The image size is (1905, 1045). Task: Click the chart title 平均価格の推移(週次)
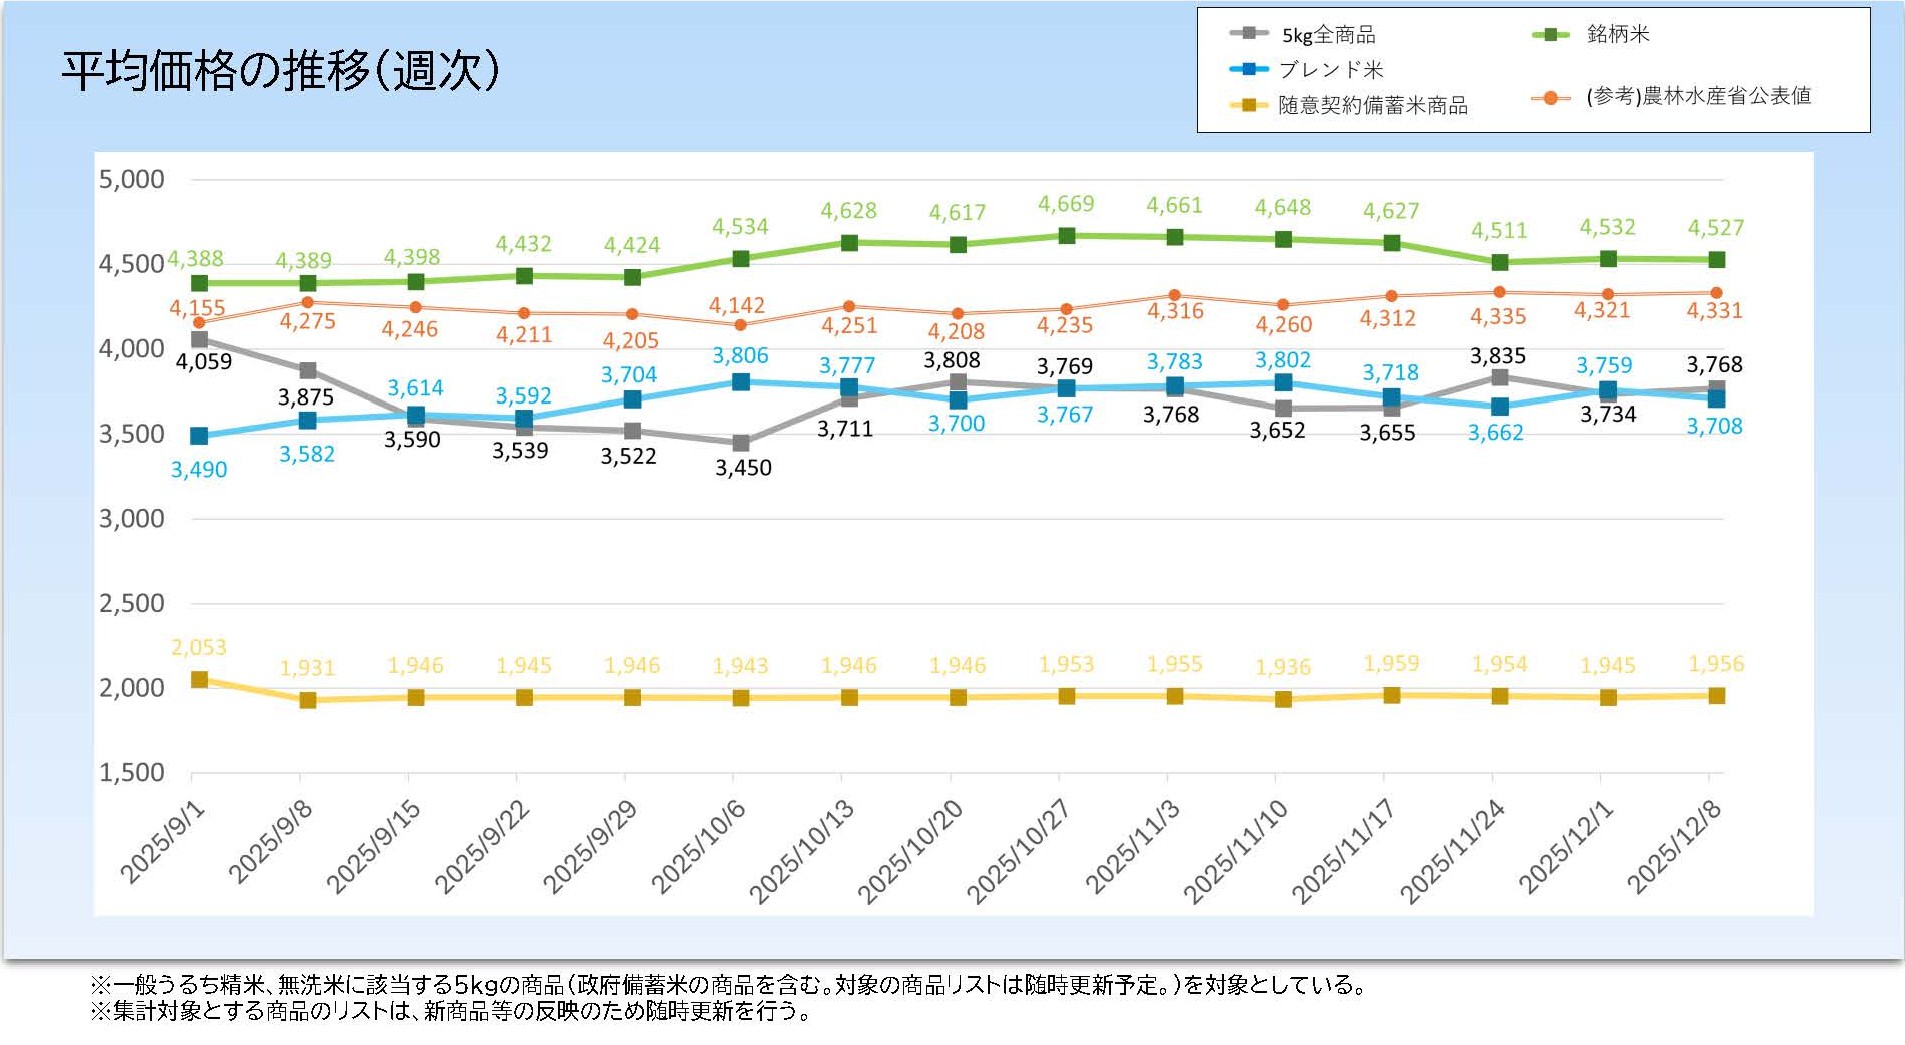point(281,70)
